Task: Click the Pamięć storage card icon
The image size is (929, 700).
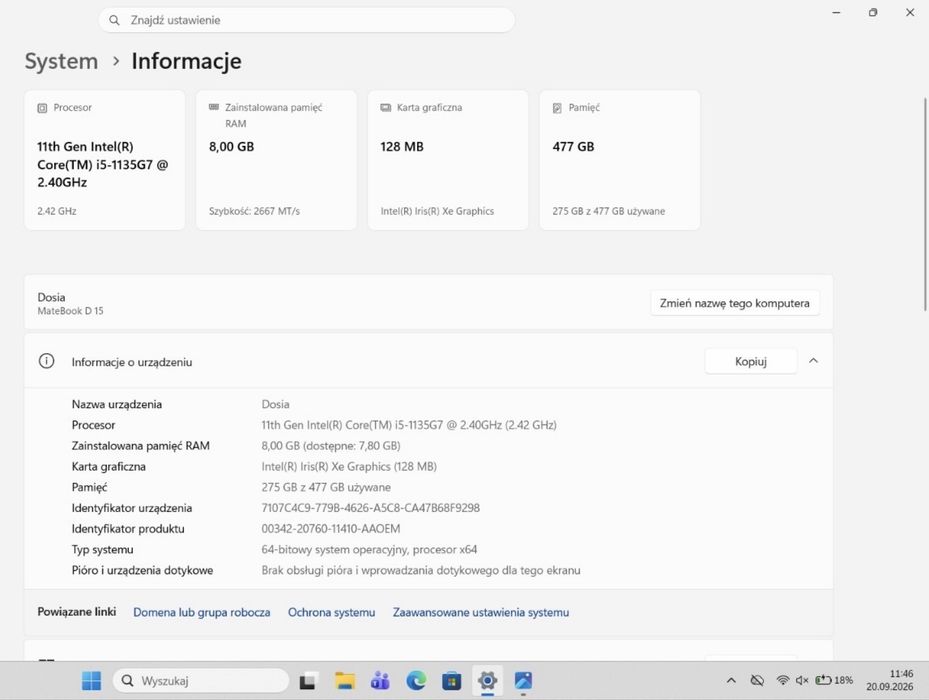Action: [x=557, y=108]
